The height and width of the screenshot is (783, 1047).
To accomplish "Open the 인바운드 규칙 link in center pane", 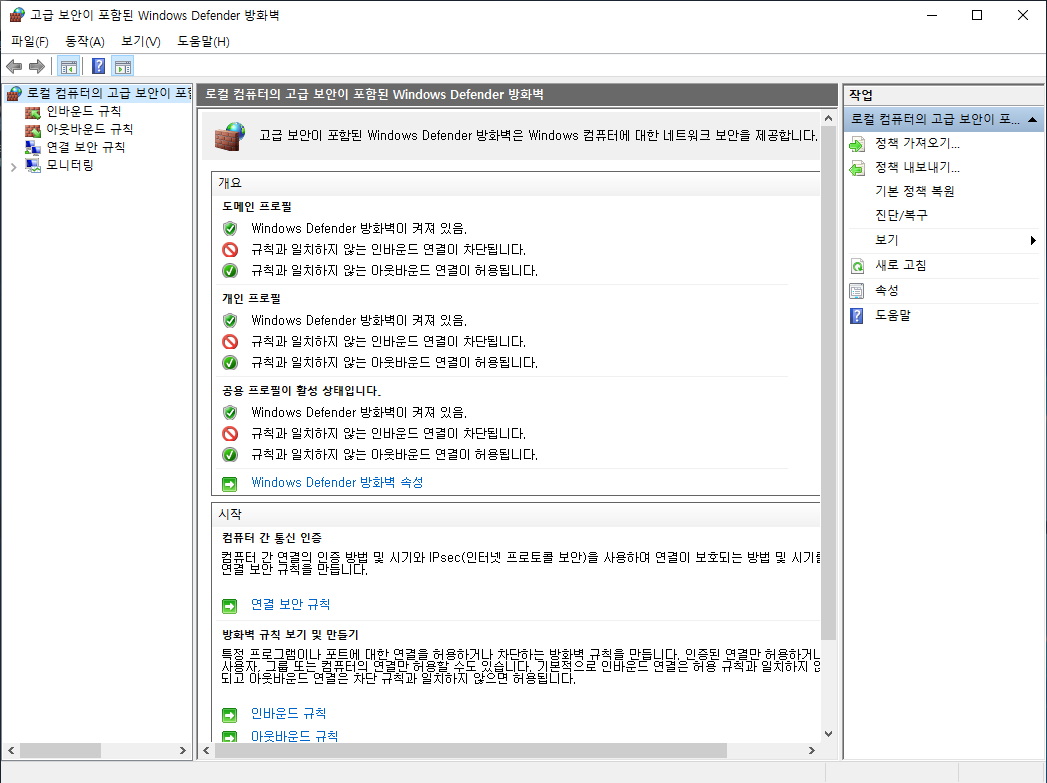I will (288, 714).
